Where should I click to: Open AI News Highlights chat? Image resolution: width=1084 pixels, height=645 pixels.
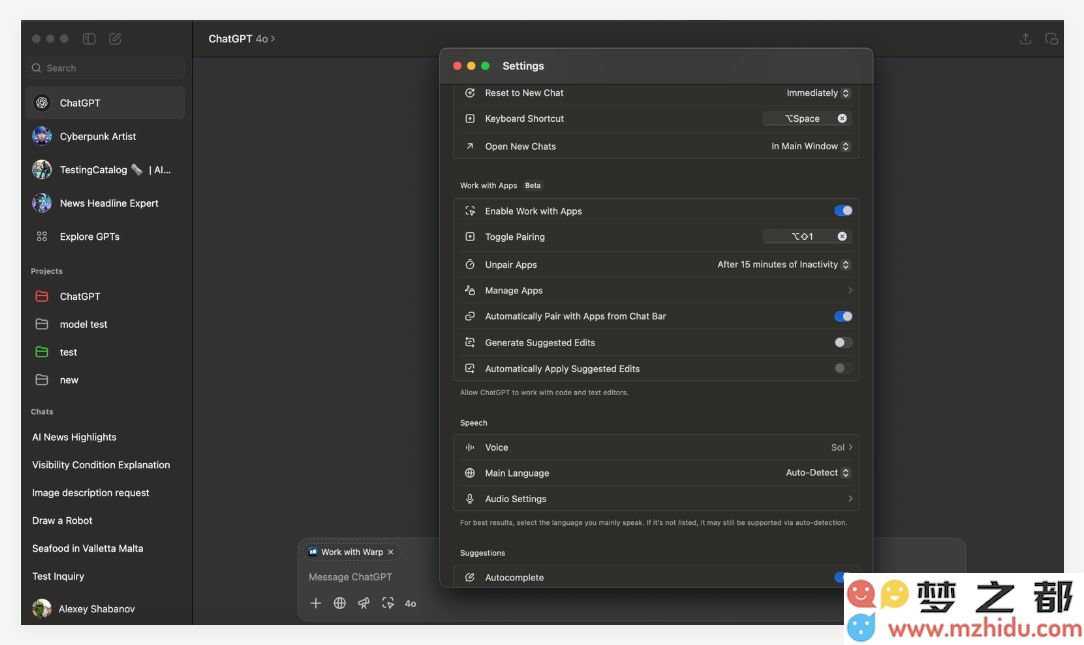pyautogui.click(x=74, y=437)
